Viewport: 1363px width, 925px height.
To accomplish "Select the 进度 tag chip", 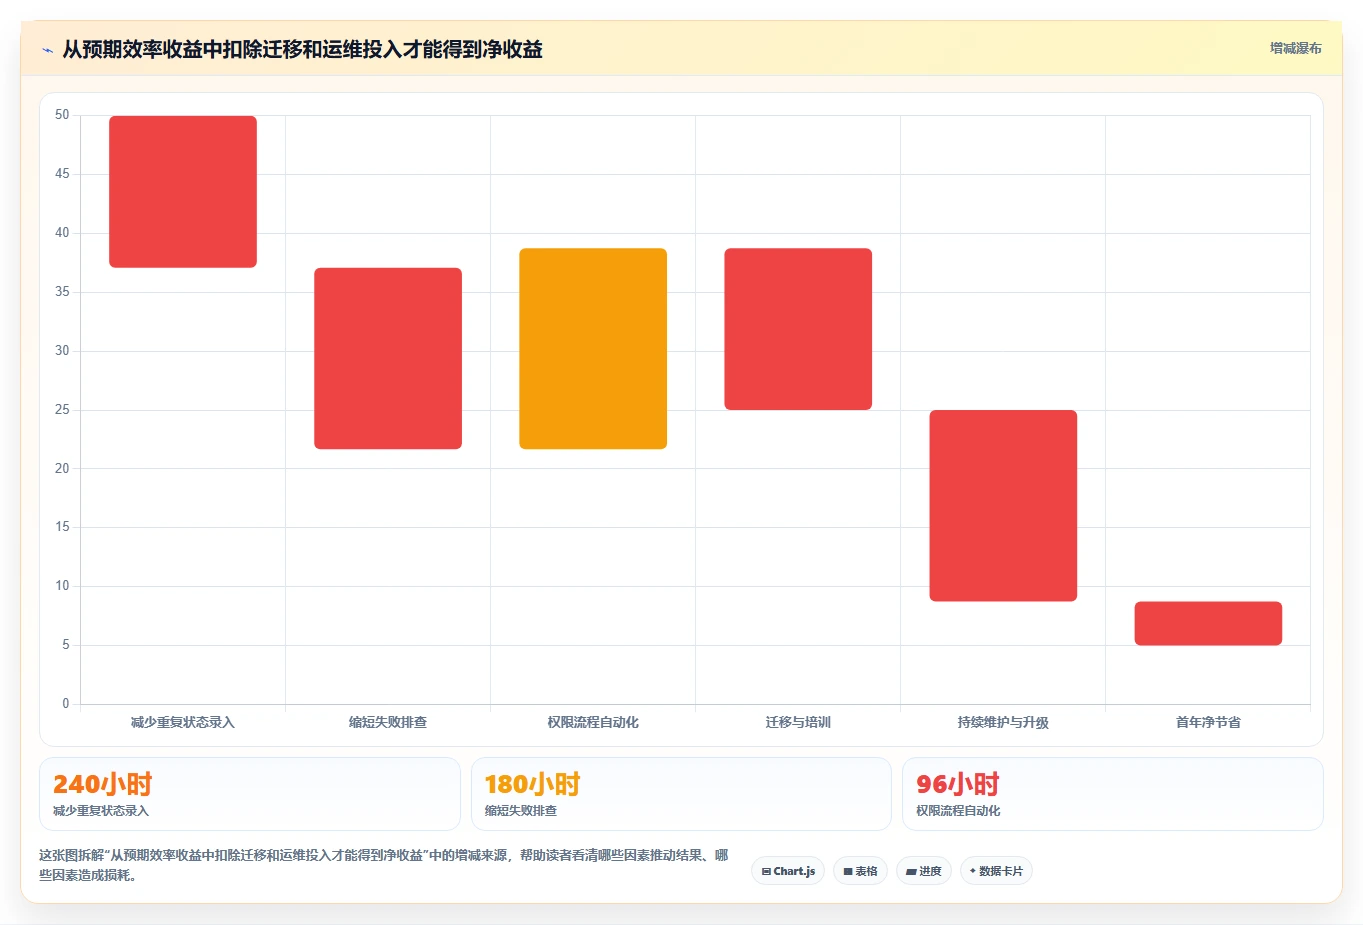I will (x=924, y=871).
